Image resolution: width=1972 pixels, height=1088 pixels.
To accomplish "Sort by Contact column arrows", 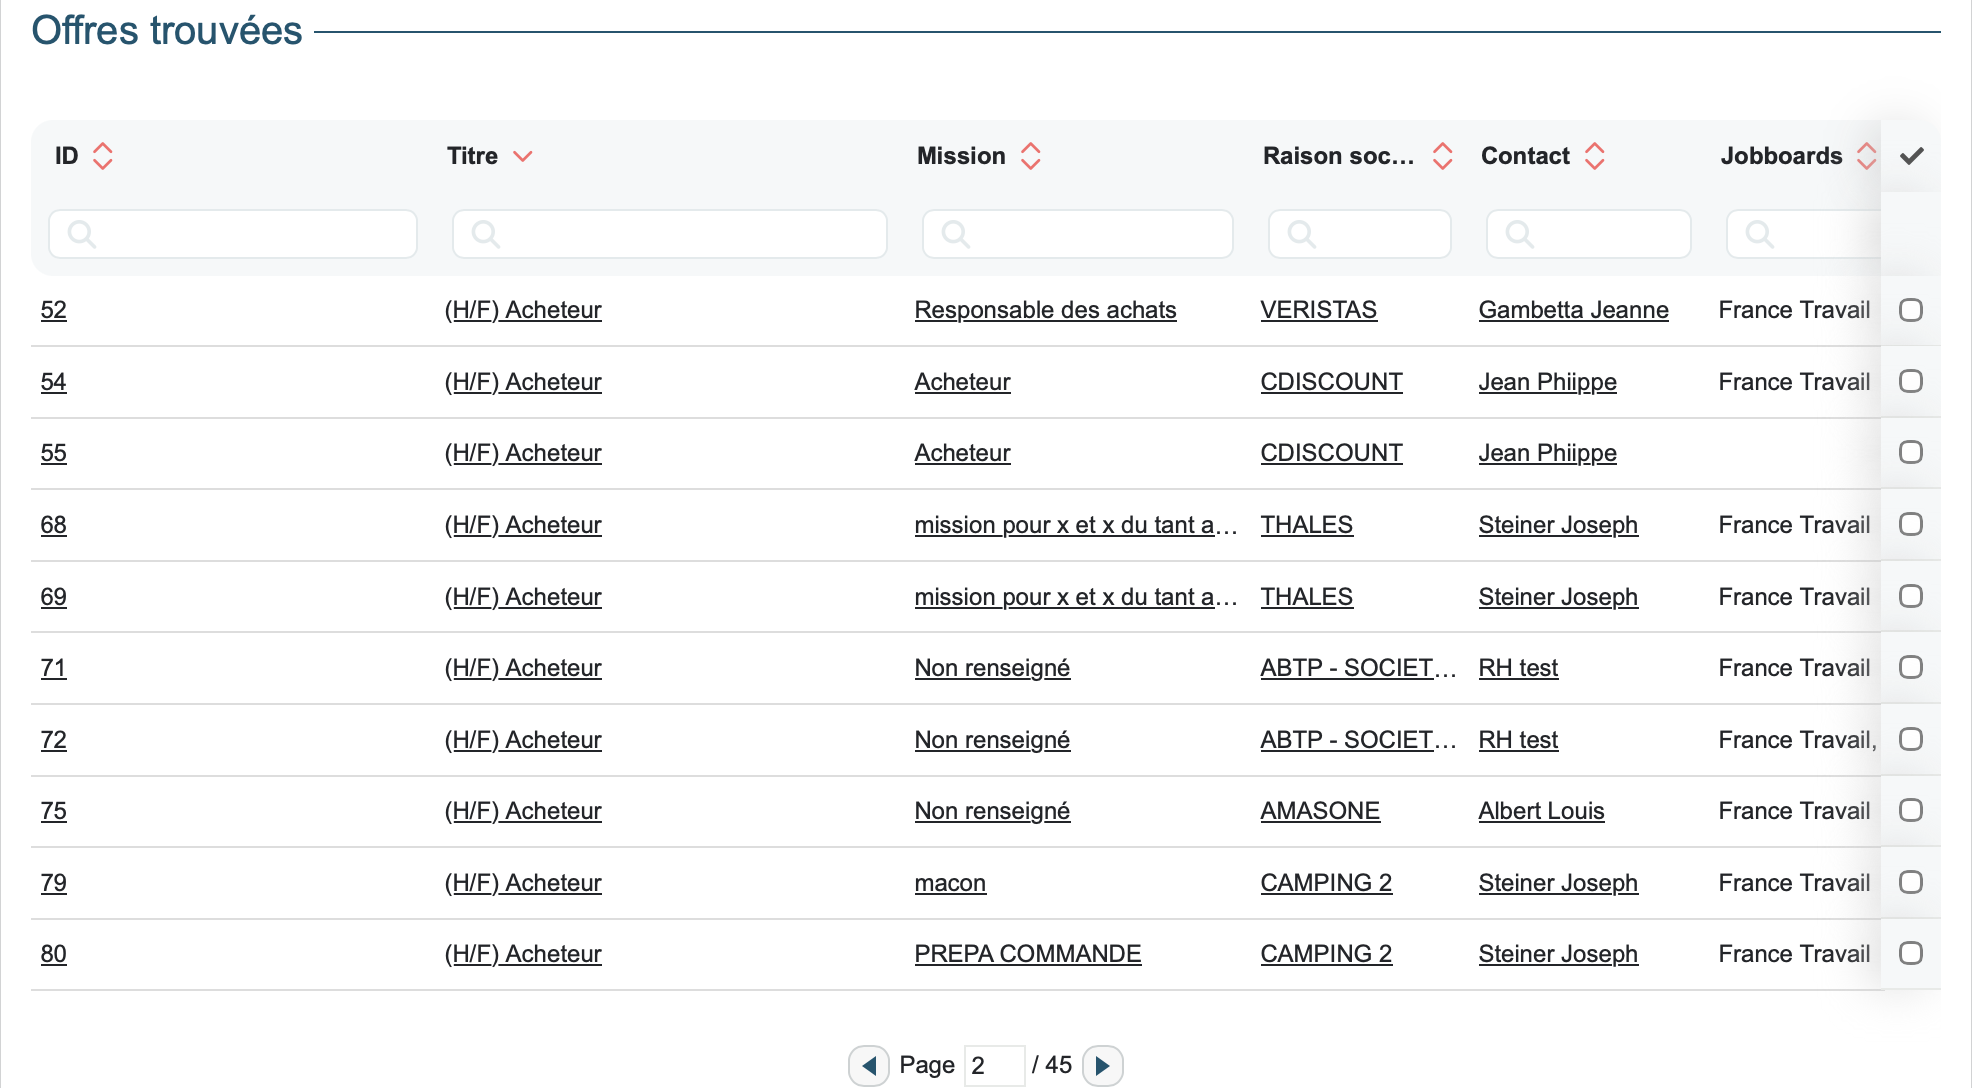I will [1595, 156].
